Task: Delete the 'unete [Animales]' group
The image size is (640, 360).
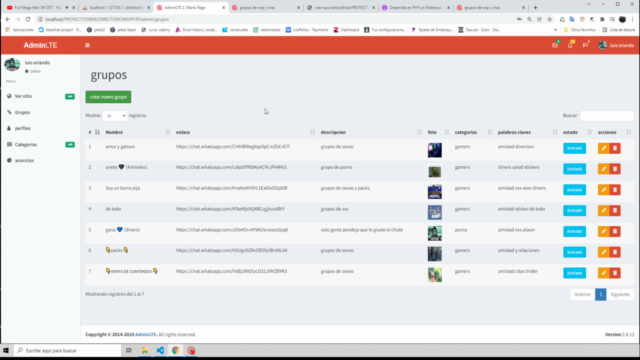Action: tap(615, 169)
